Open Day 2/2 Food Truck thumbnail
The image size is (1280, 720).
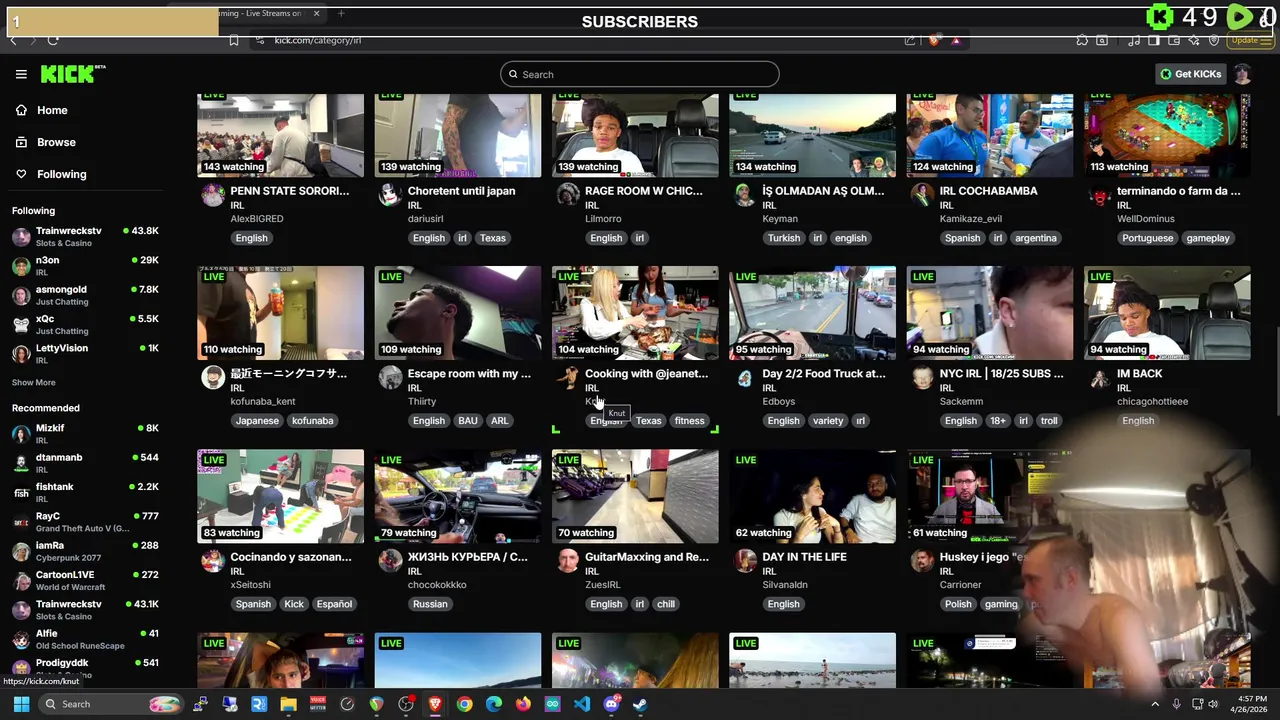click(812, 313)
